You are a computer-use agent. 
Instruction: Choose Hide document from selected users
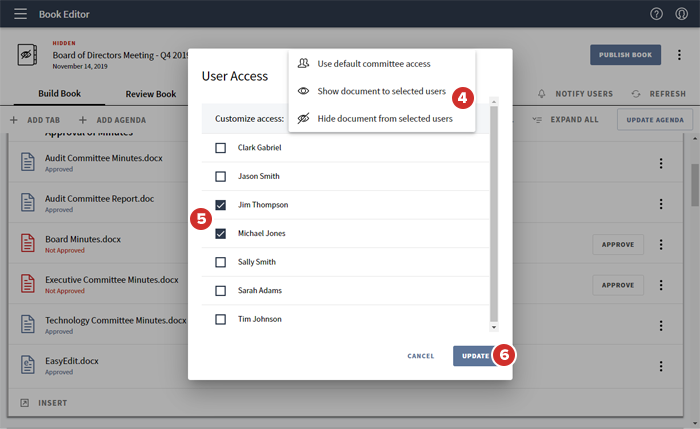coord(384,119)
